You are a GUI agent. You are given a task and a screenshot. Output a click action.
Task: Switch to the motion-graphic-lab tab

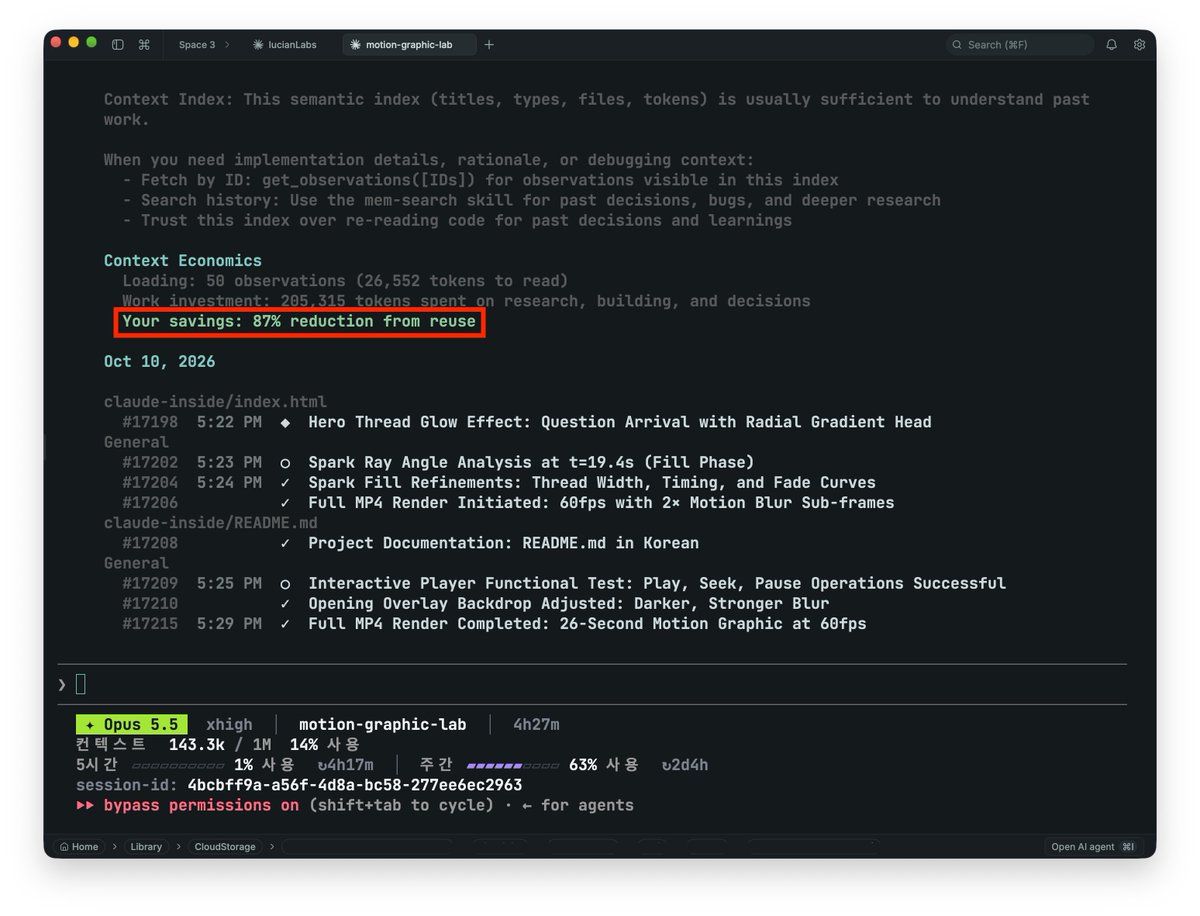coord(410,45)
